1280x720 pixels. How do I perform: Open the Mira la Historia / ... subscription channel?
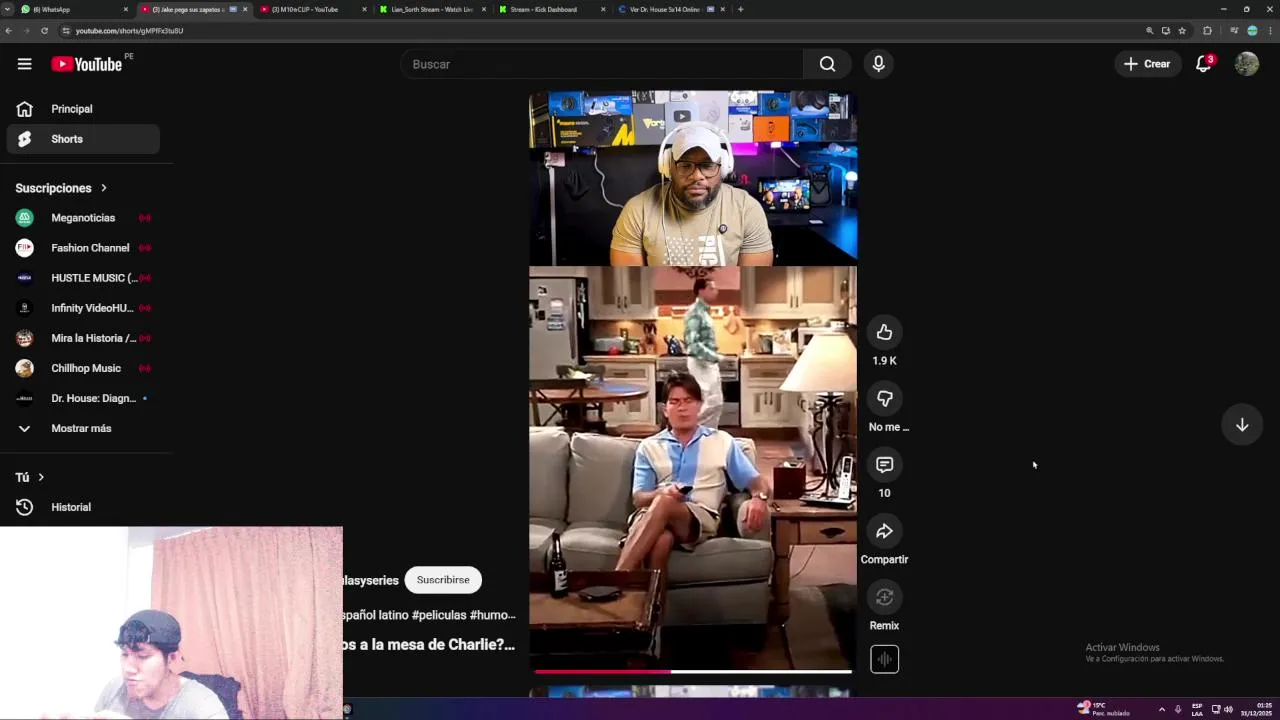(83, 338)
